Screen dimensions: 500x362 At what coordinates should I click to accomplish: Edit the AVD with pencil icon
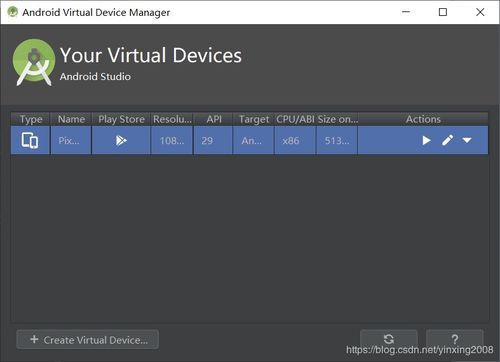pos(447,140)
